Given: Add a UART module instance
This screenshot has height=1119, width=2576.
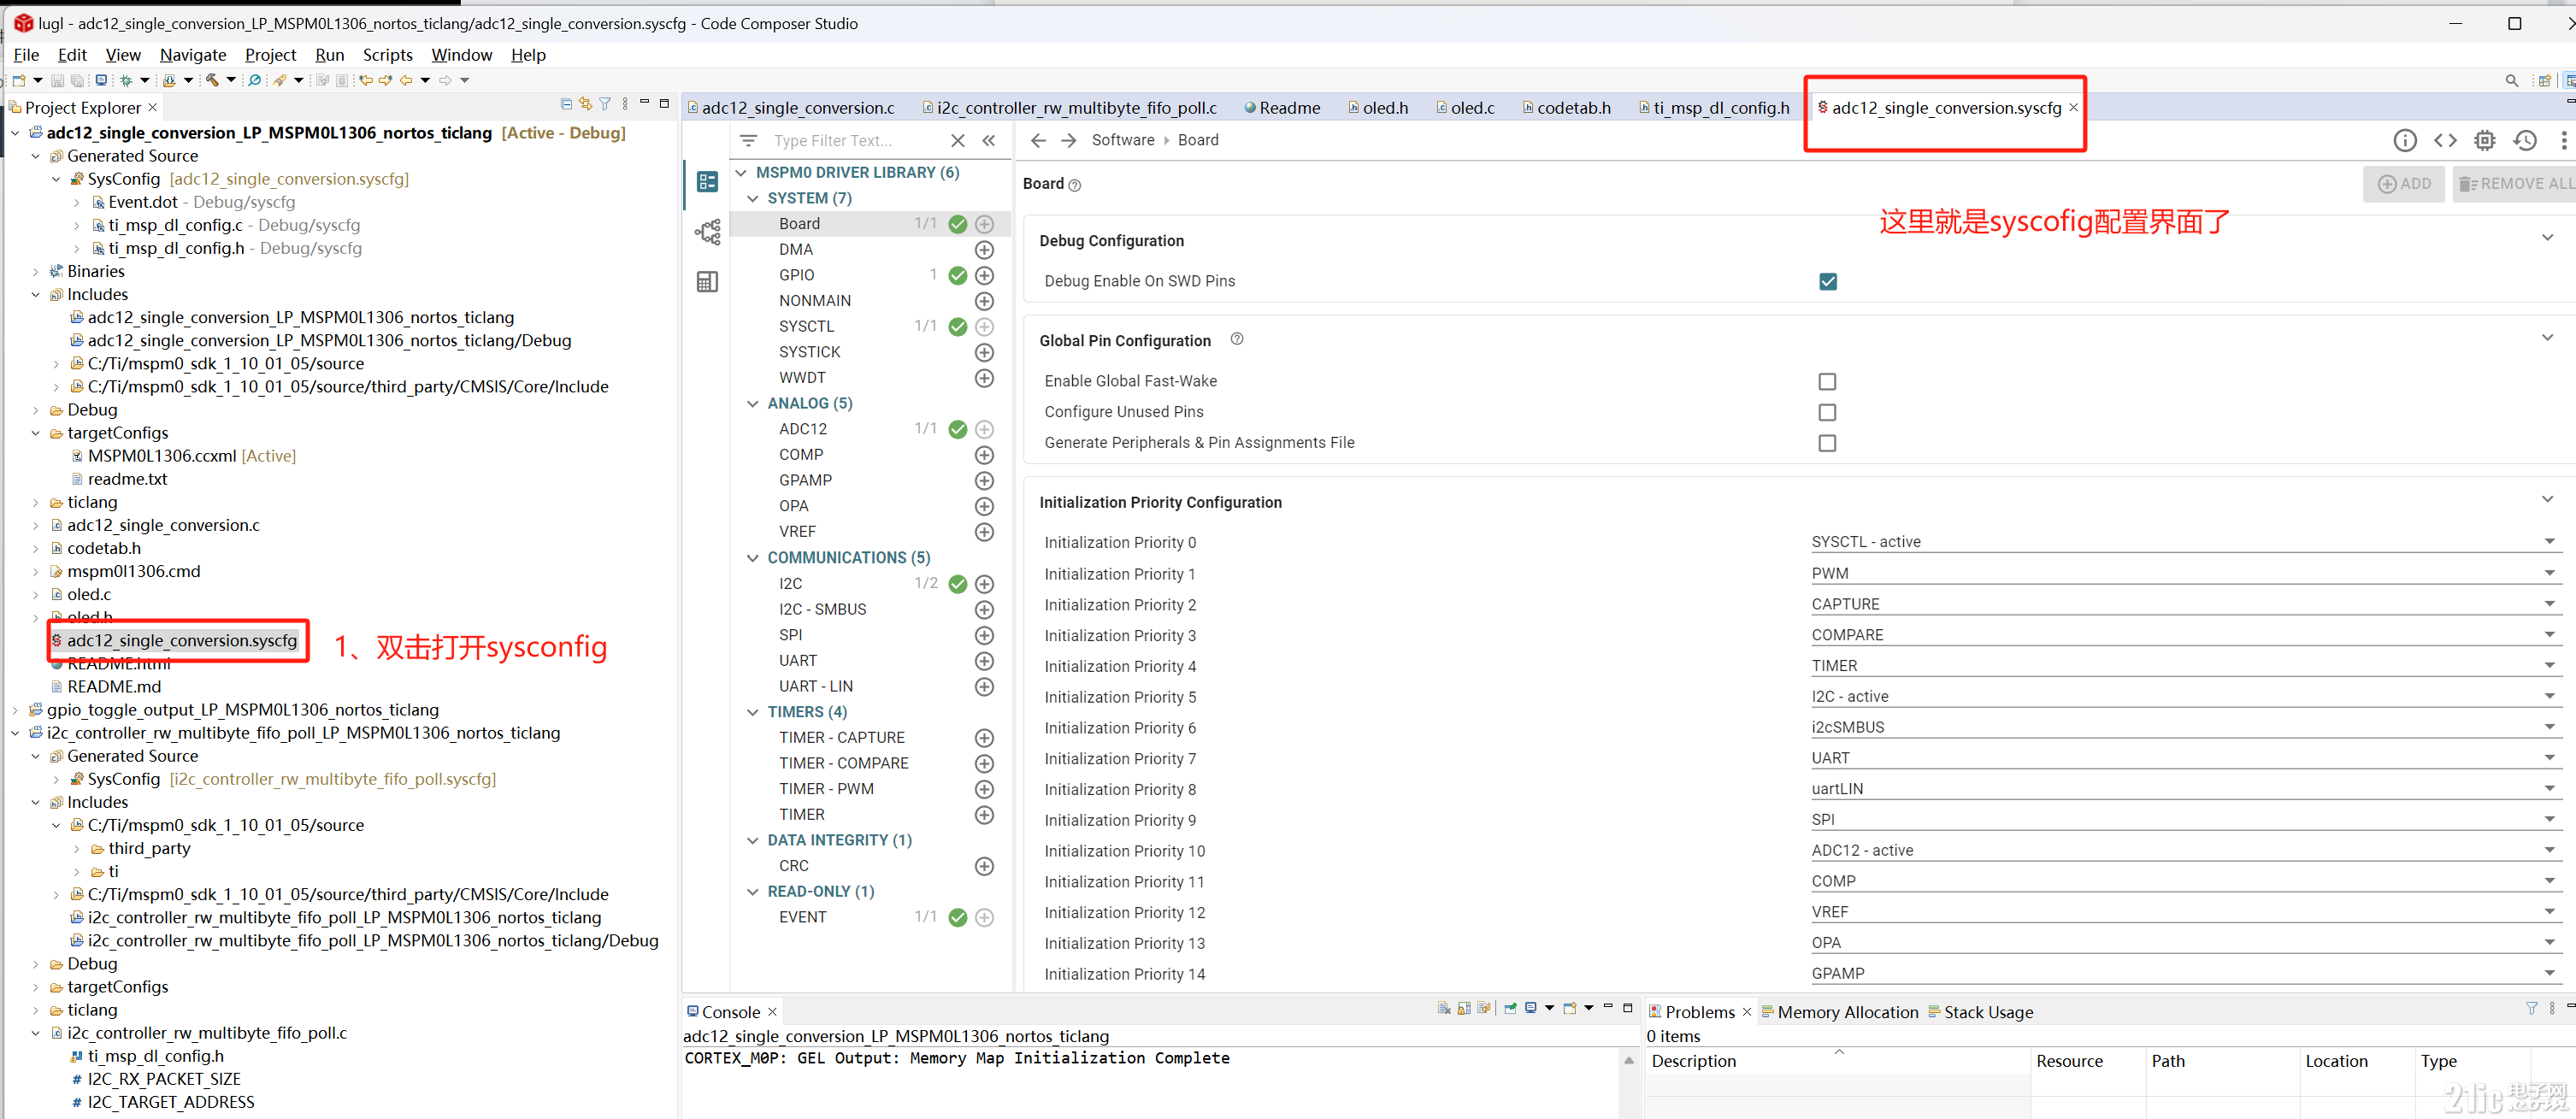Looking at the screenshot, I should pyautogui.click(x=984, y=661).
